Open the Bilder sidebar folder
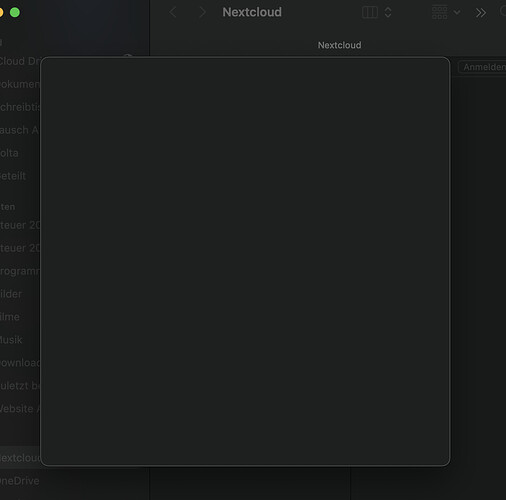506x500 pixels. [x=11, y=294]
